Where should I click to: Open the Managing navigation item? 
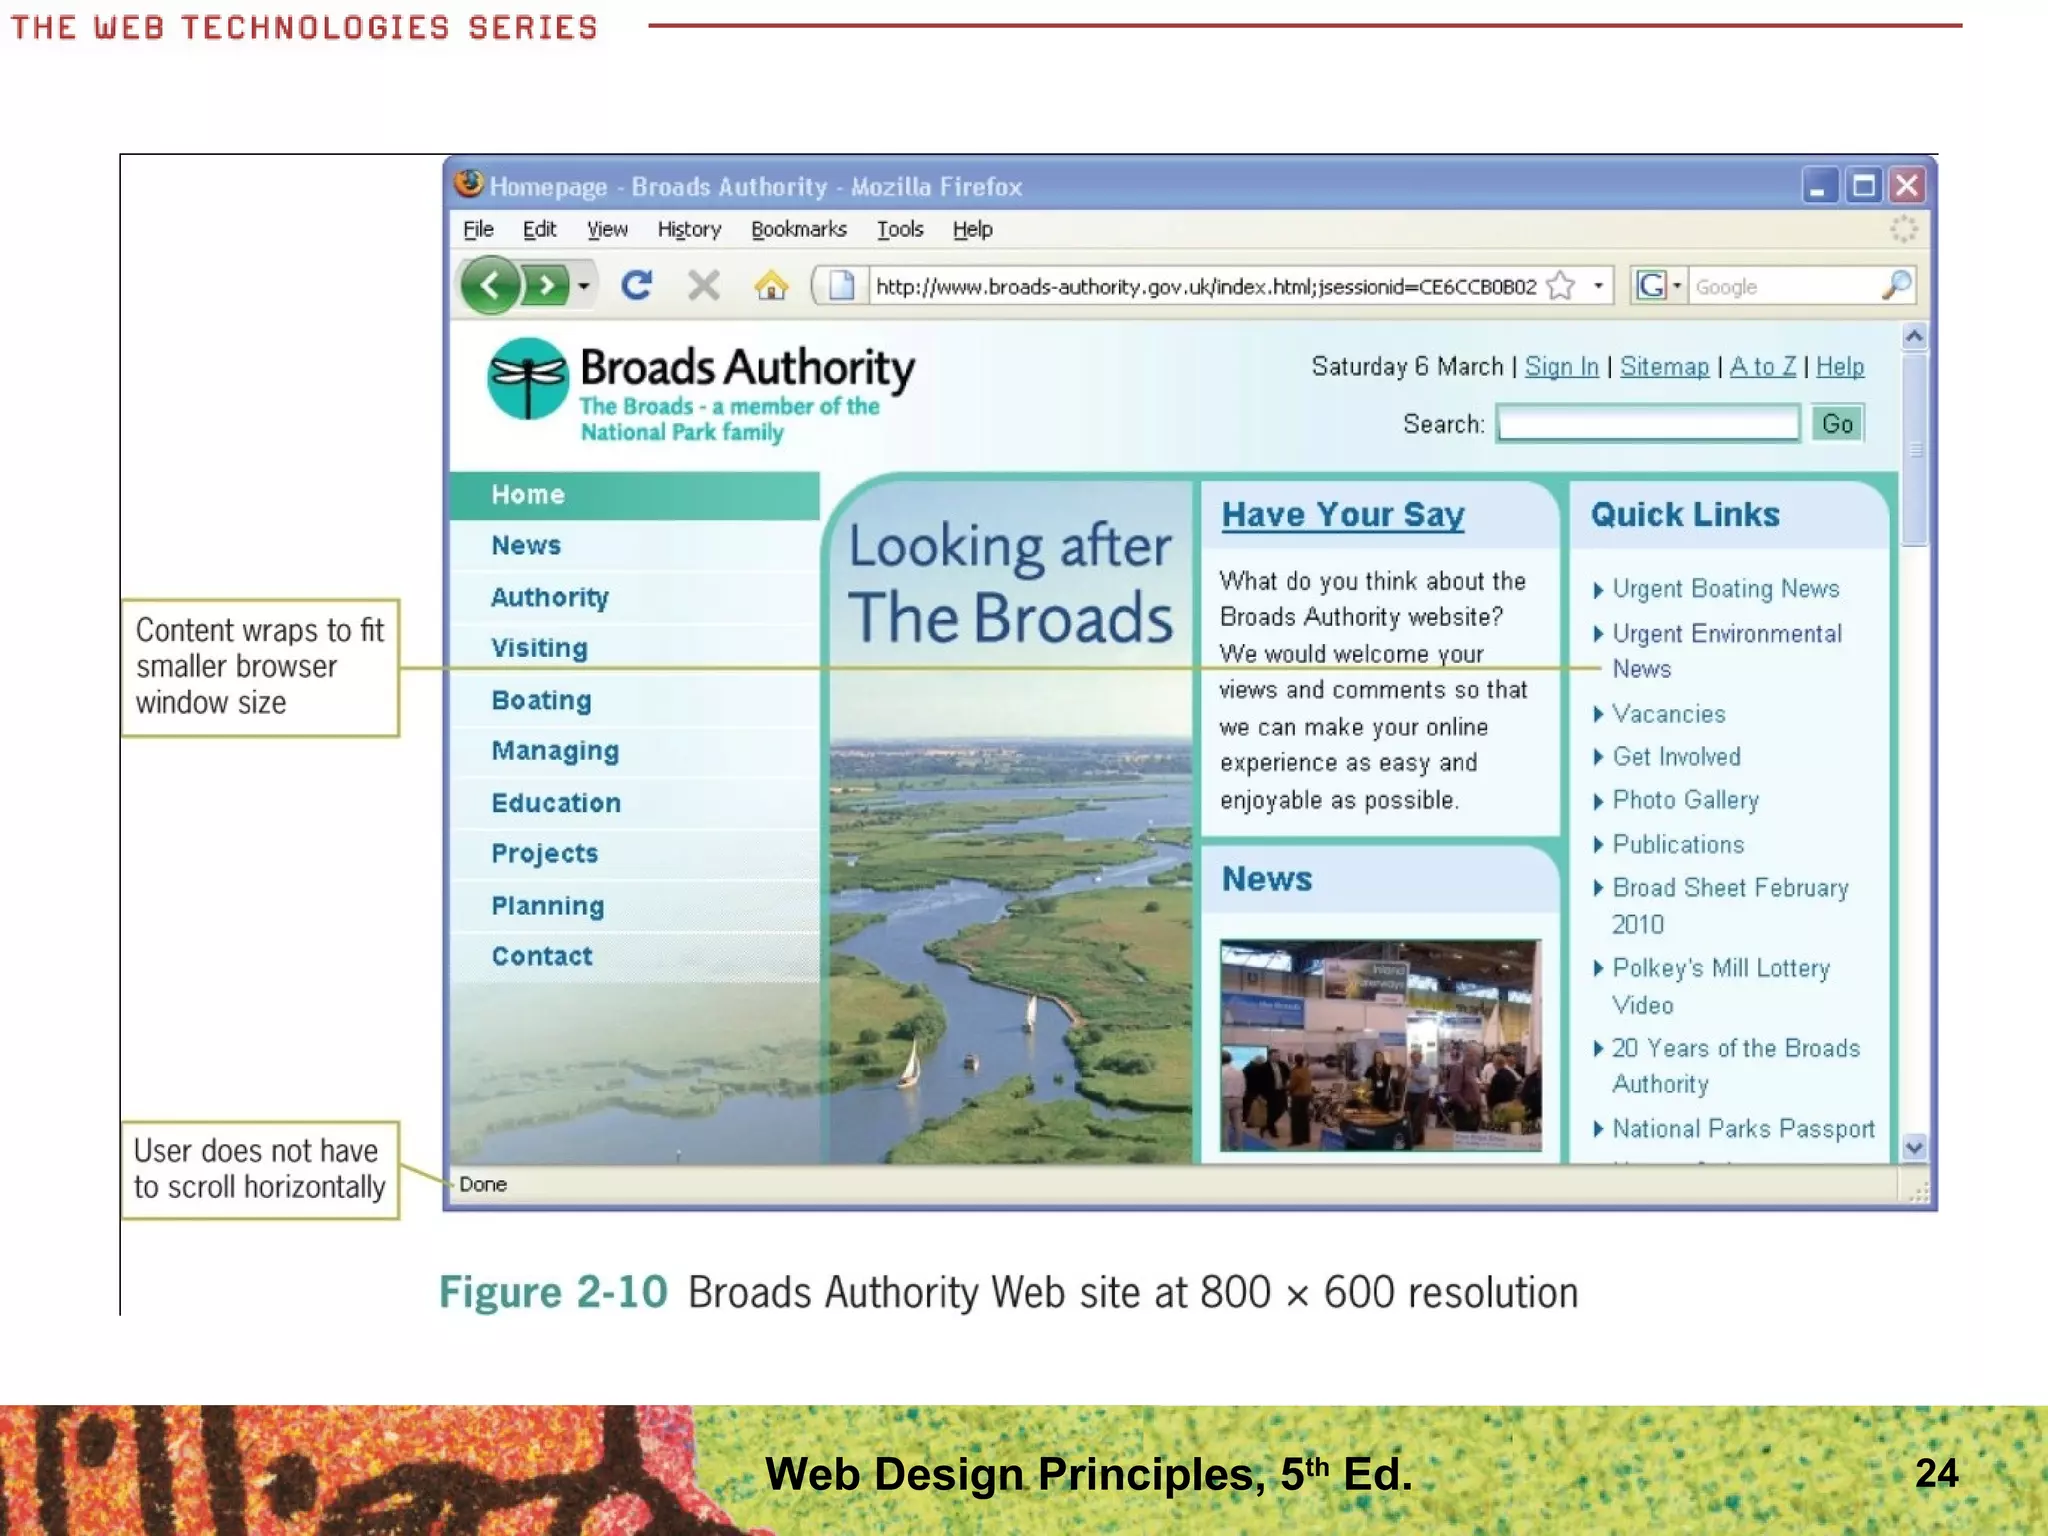pos(634,751)
